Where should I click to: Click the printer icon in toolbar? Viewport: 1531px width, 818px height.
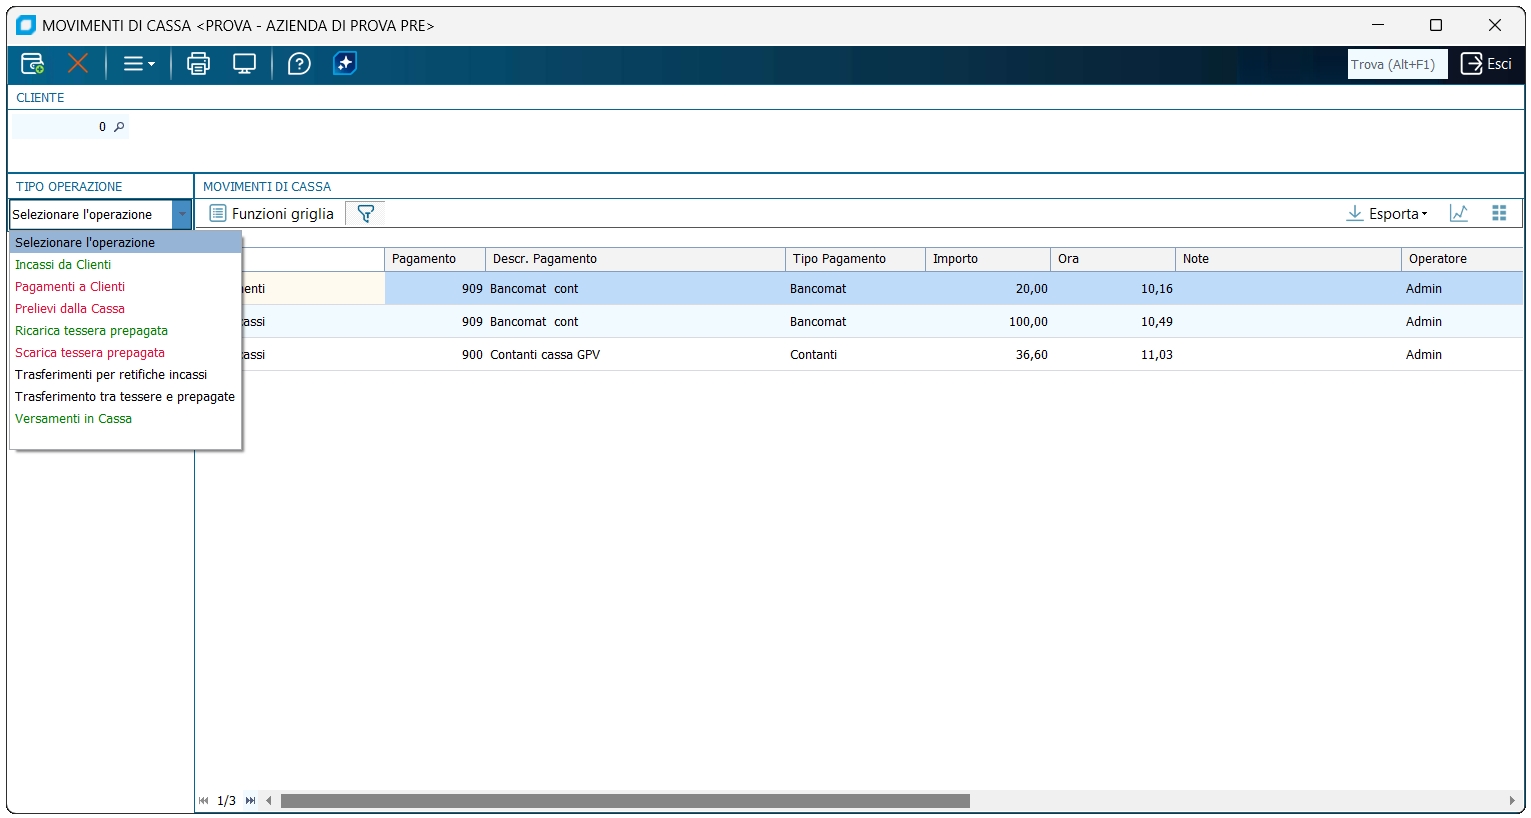(198, 64)
